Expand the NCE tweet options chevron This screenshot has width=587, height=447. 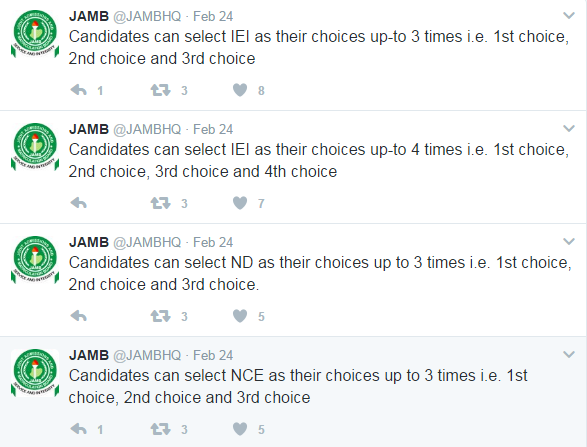tap(569, 355)
